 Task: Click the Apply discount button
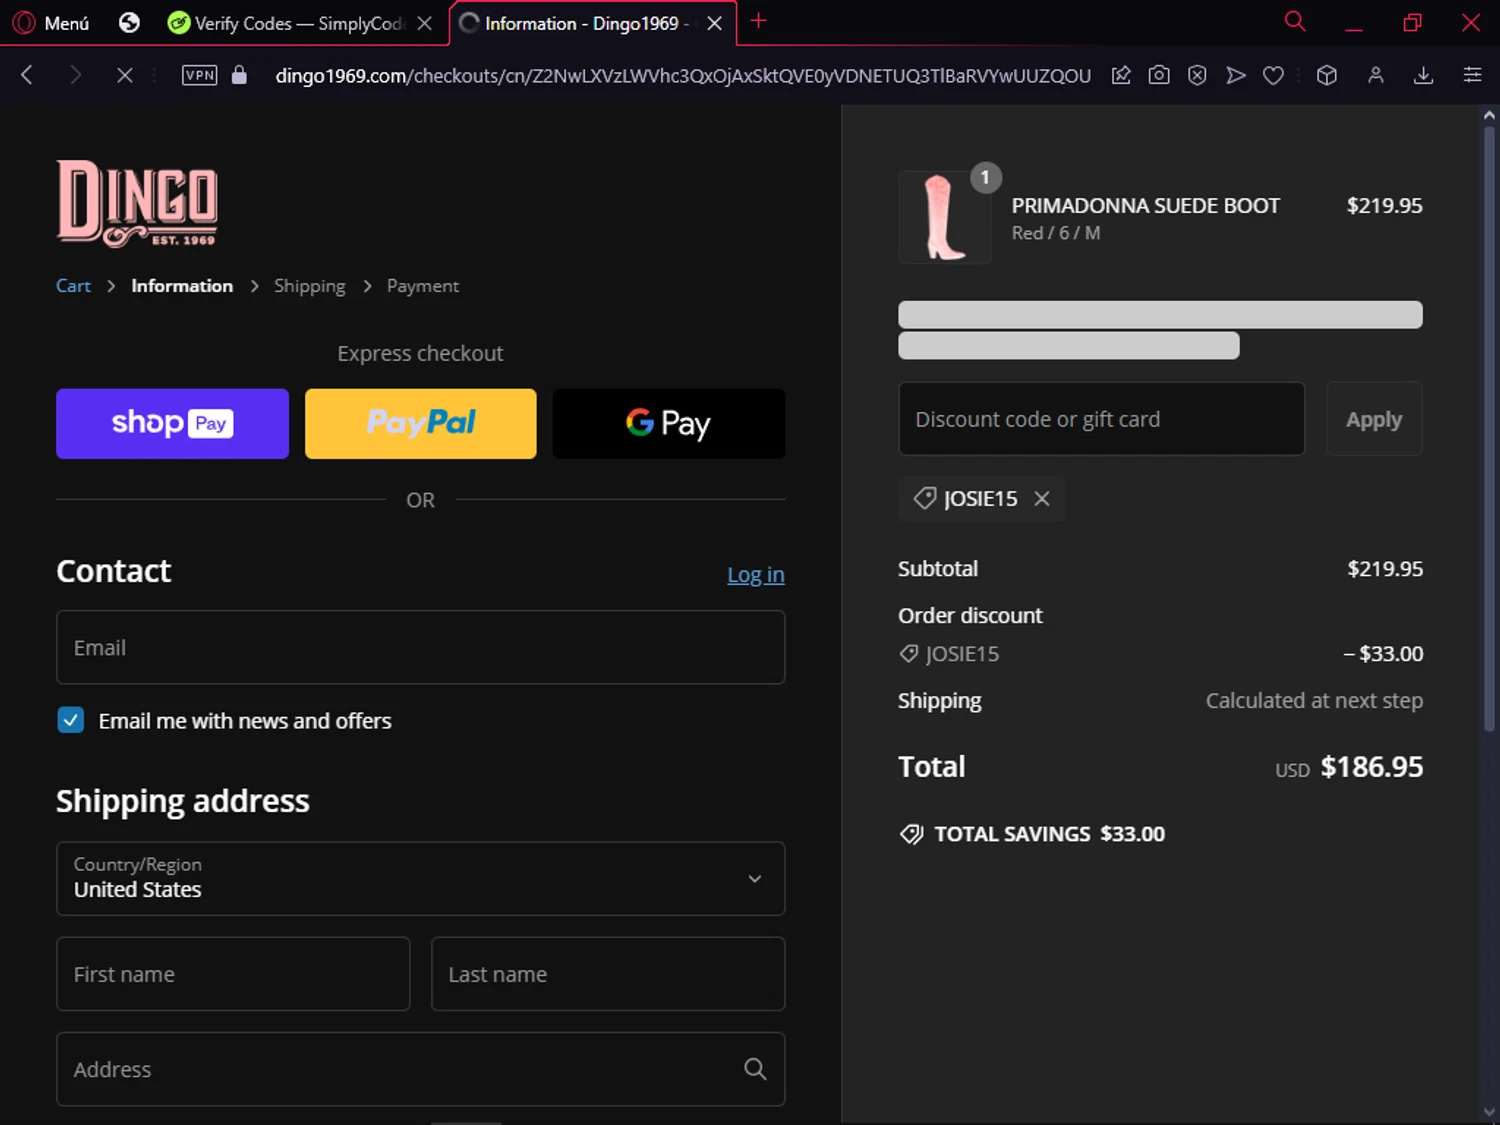tap(1374, 419)
